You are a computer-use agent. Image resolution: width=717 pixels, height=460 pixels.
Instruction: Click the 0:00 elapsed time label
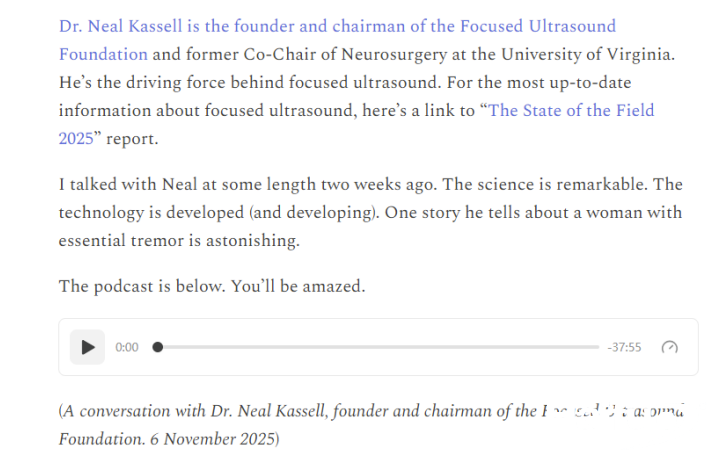tap(127, 347)
